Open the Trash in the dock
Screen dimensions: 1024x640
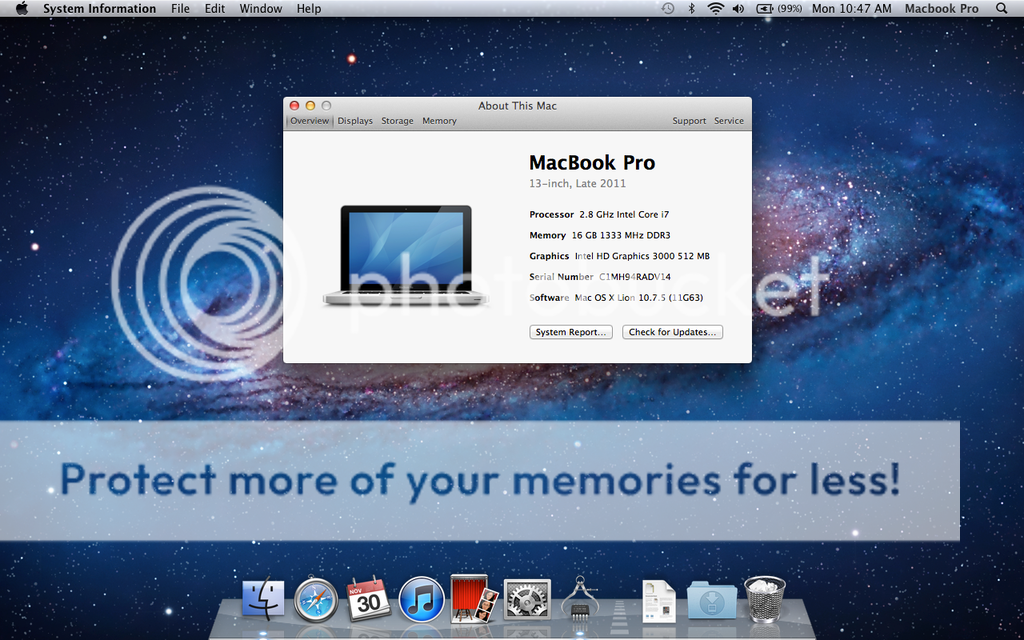(x=764, y=599)
